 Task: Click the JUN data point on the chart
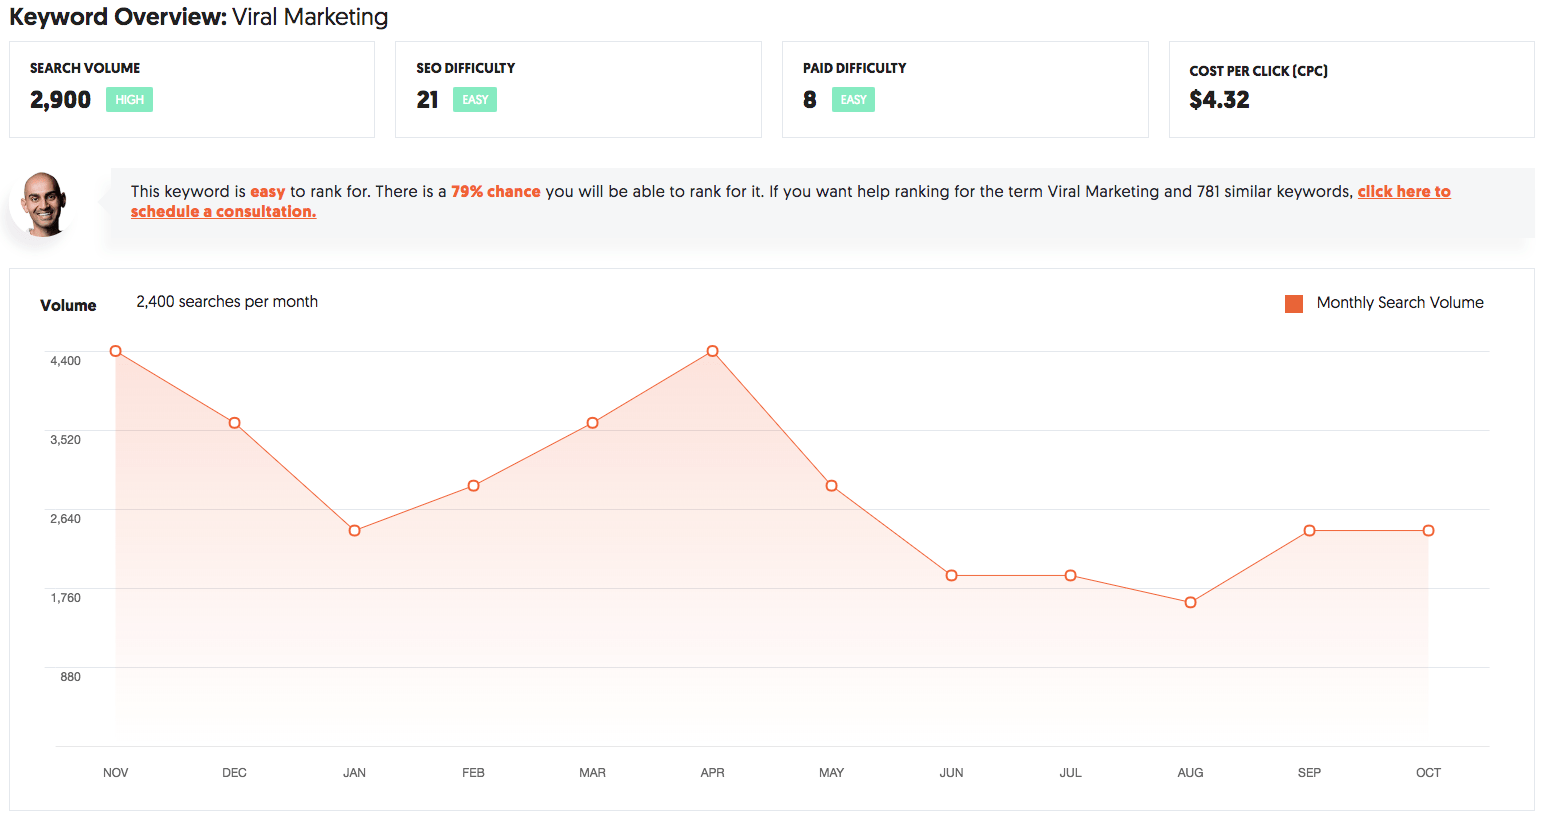(x=951, y=576)
